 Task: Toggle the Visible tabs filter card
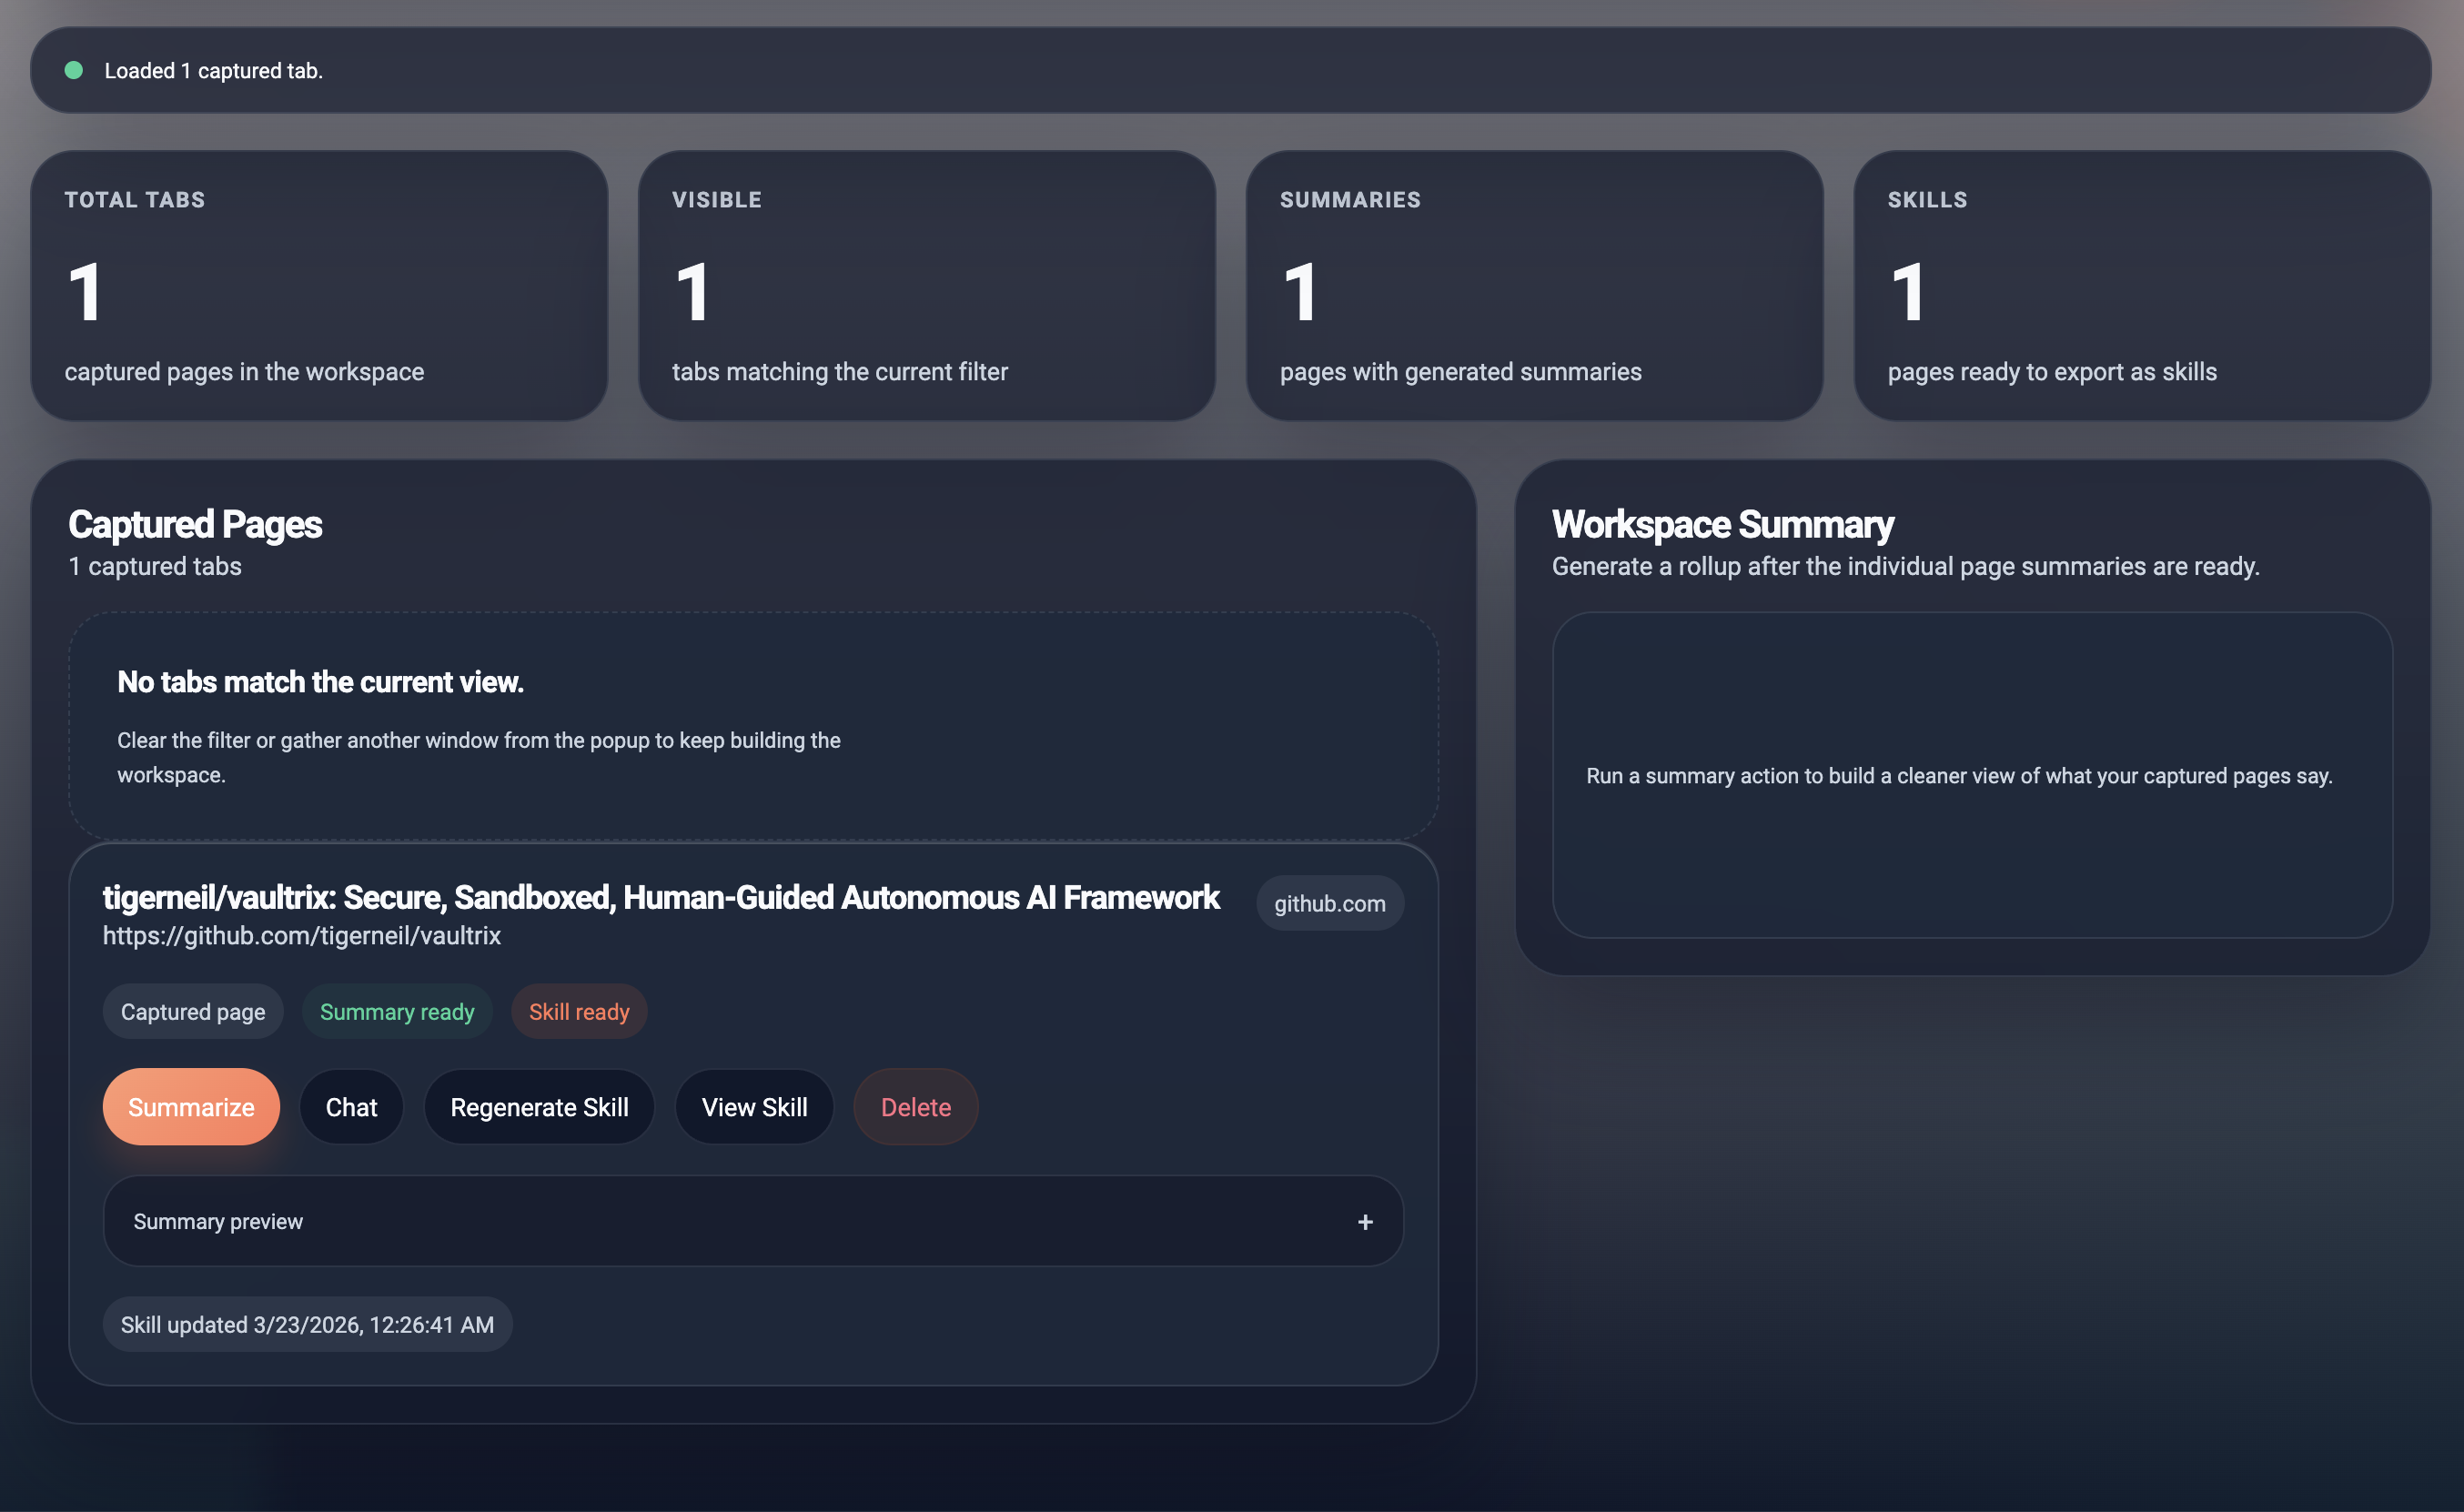coord(927,285)
